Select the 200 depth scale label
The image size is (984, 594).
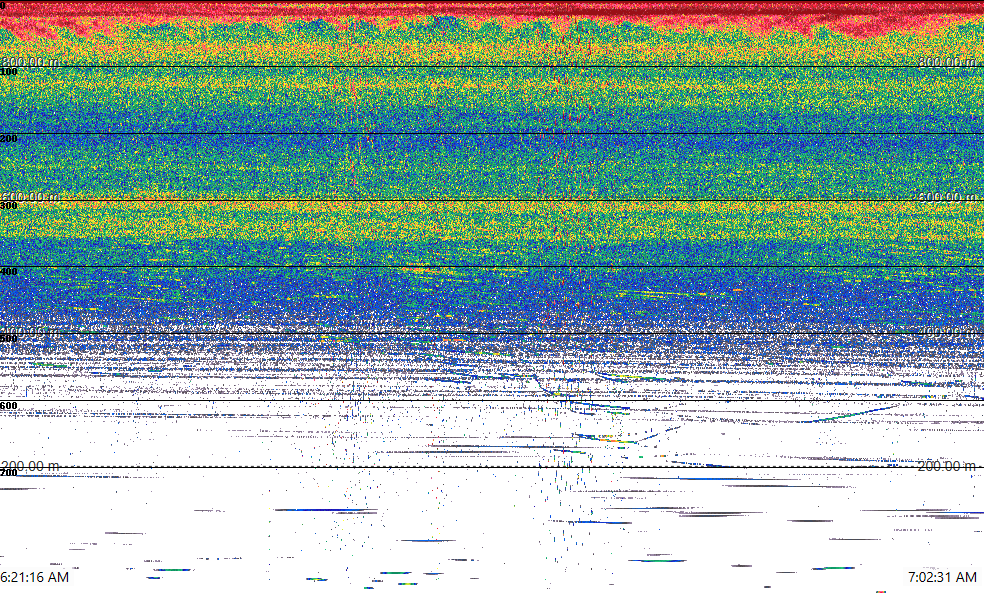click(9, 139)
